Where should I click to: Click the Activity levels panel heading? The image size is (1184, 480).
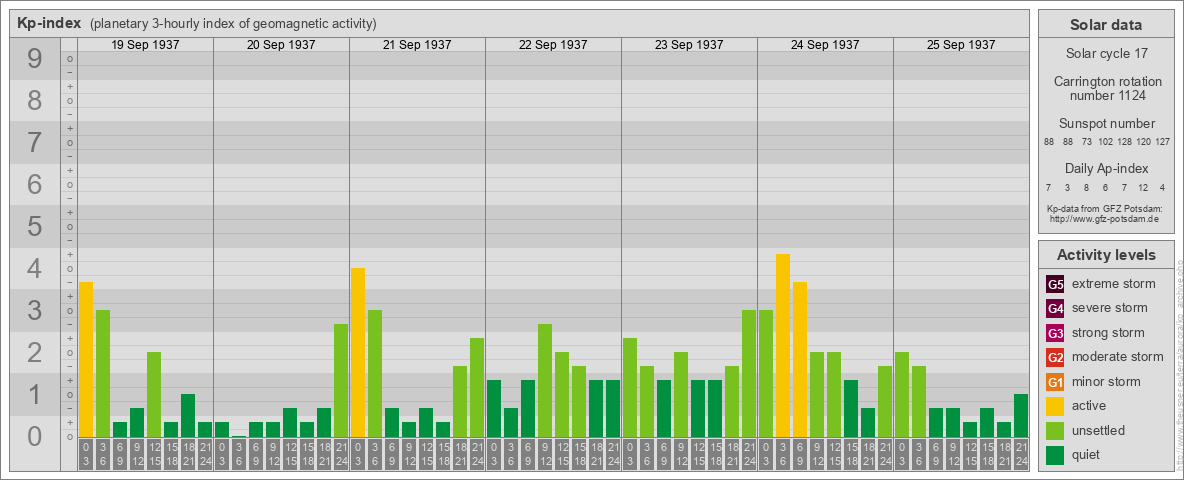pyautogui.click(x=1105, y=255)
